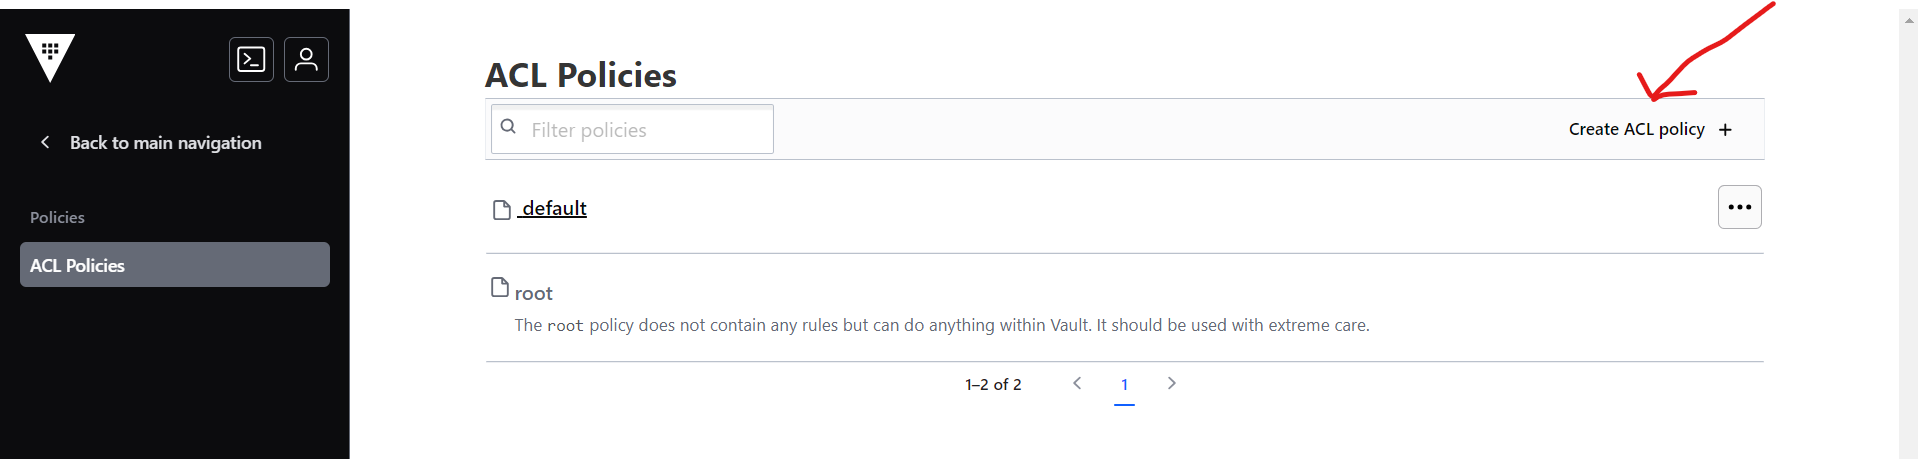Click the plus icon beside Create ACL policy
1918x459 pixels.
(1725, 130)
